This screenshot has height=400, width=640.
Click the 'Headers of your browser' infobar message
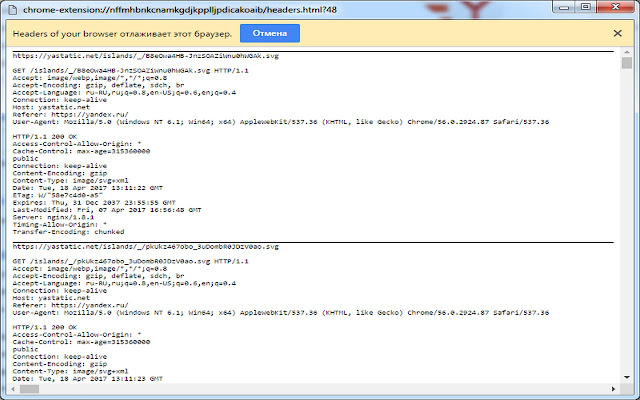[122, 34]
